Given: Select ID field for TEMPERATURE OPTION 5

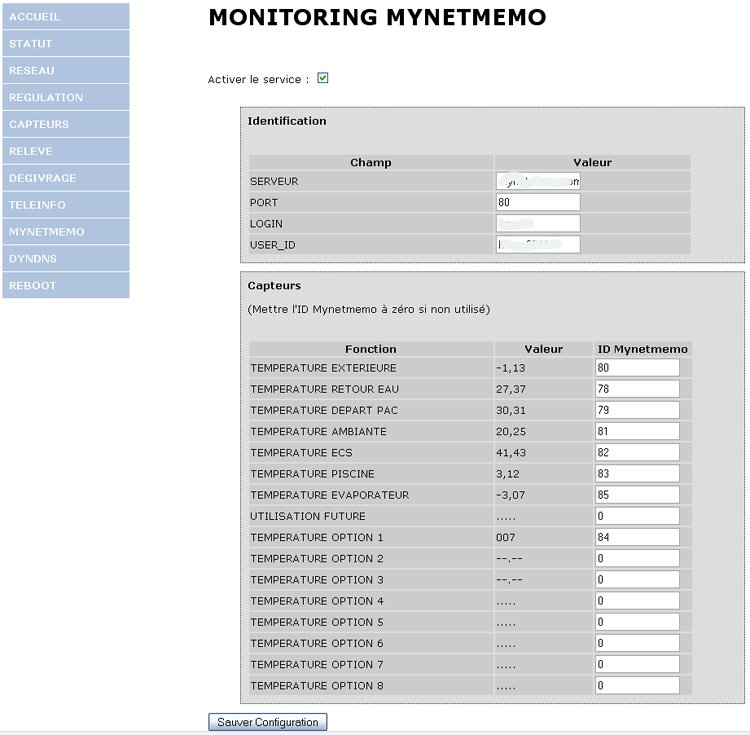Looking at the screenshot, I should tap(637, 622).
